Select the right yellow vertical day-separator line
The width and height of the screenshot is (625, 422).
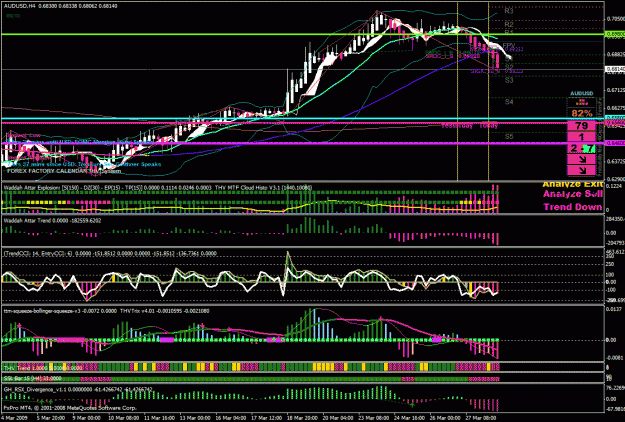[489, 92]
